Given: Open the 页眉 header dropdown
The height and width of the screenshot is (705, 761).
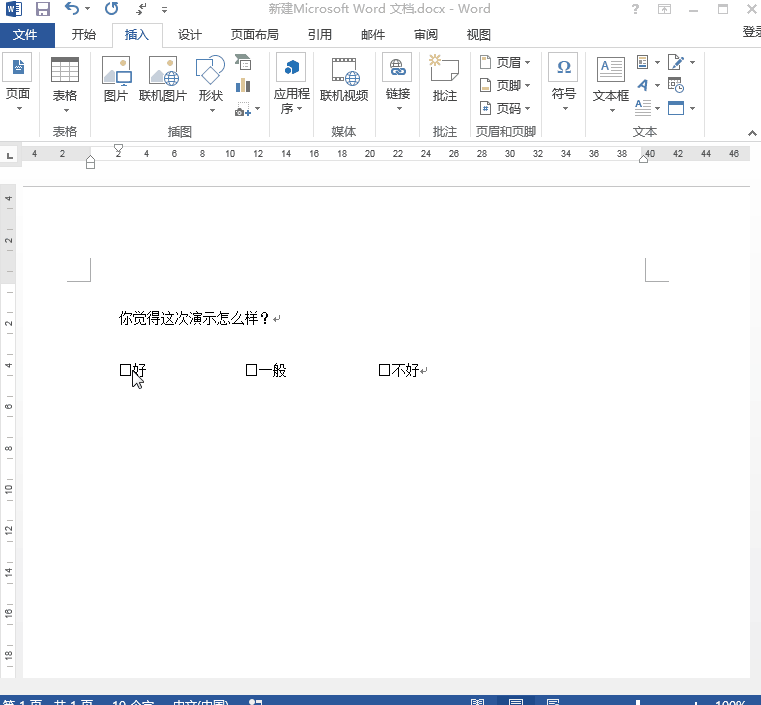Looking at the screenshot, I should (x=505, y=62).
